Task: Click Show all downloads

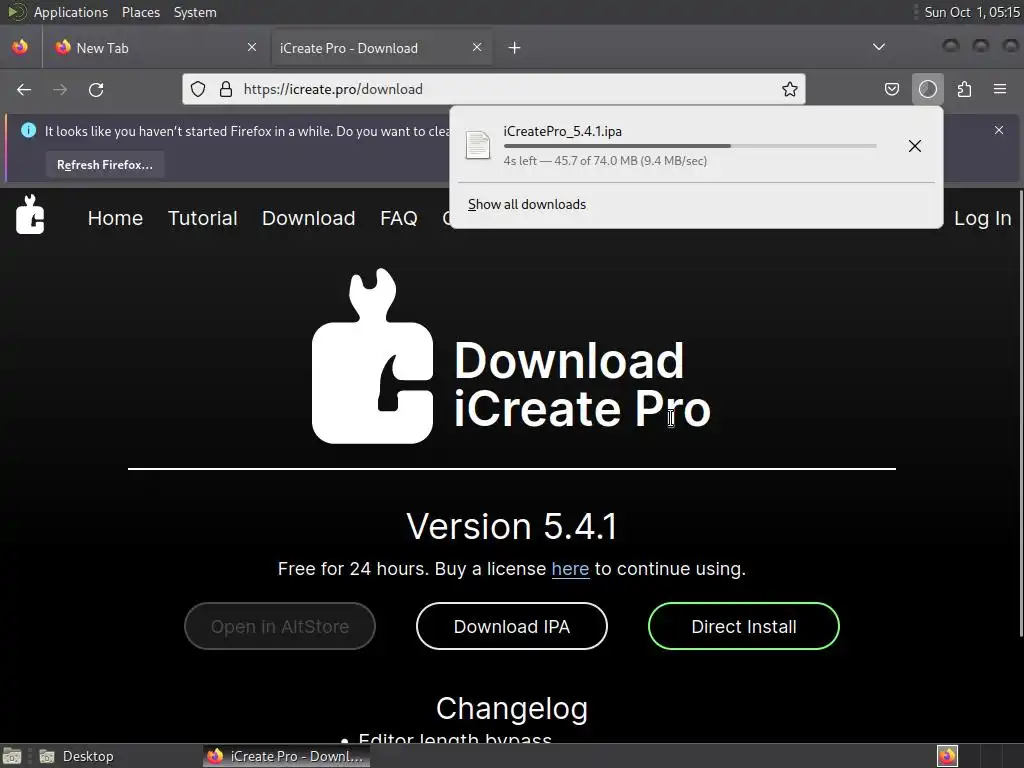Action: pyautogui.click(x=526, y=204)
